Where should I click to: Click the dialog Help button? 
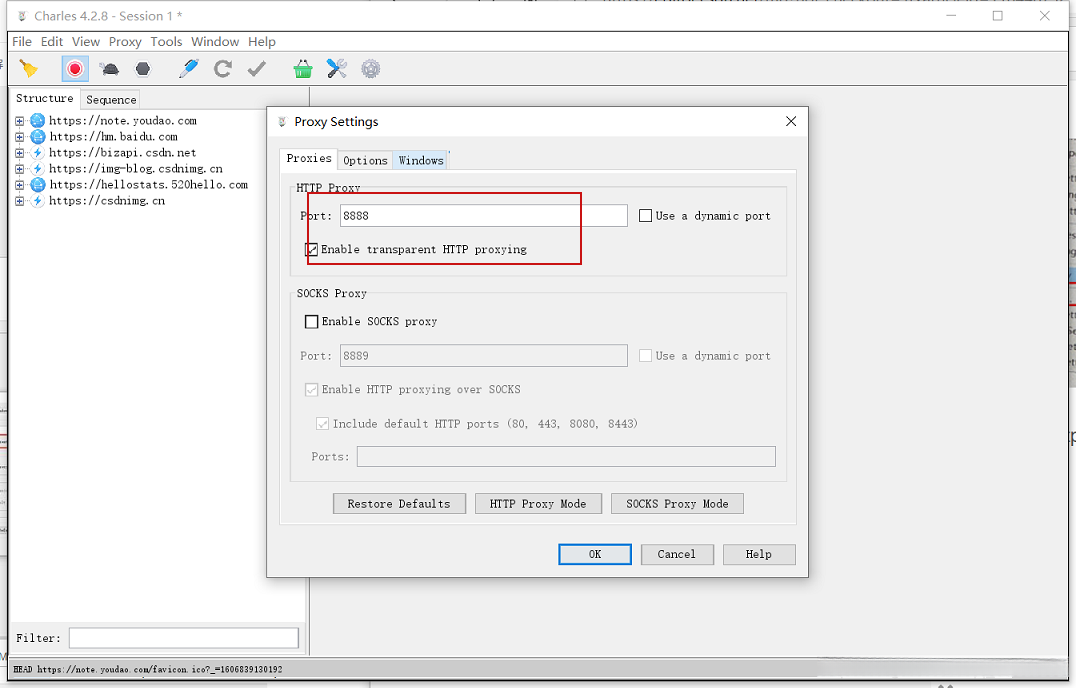click(x=759, y=554)
